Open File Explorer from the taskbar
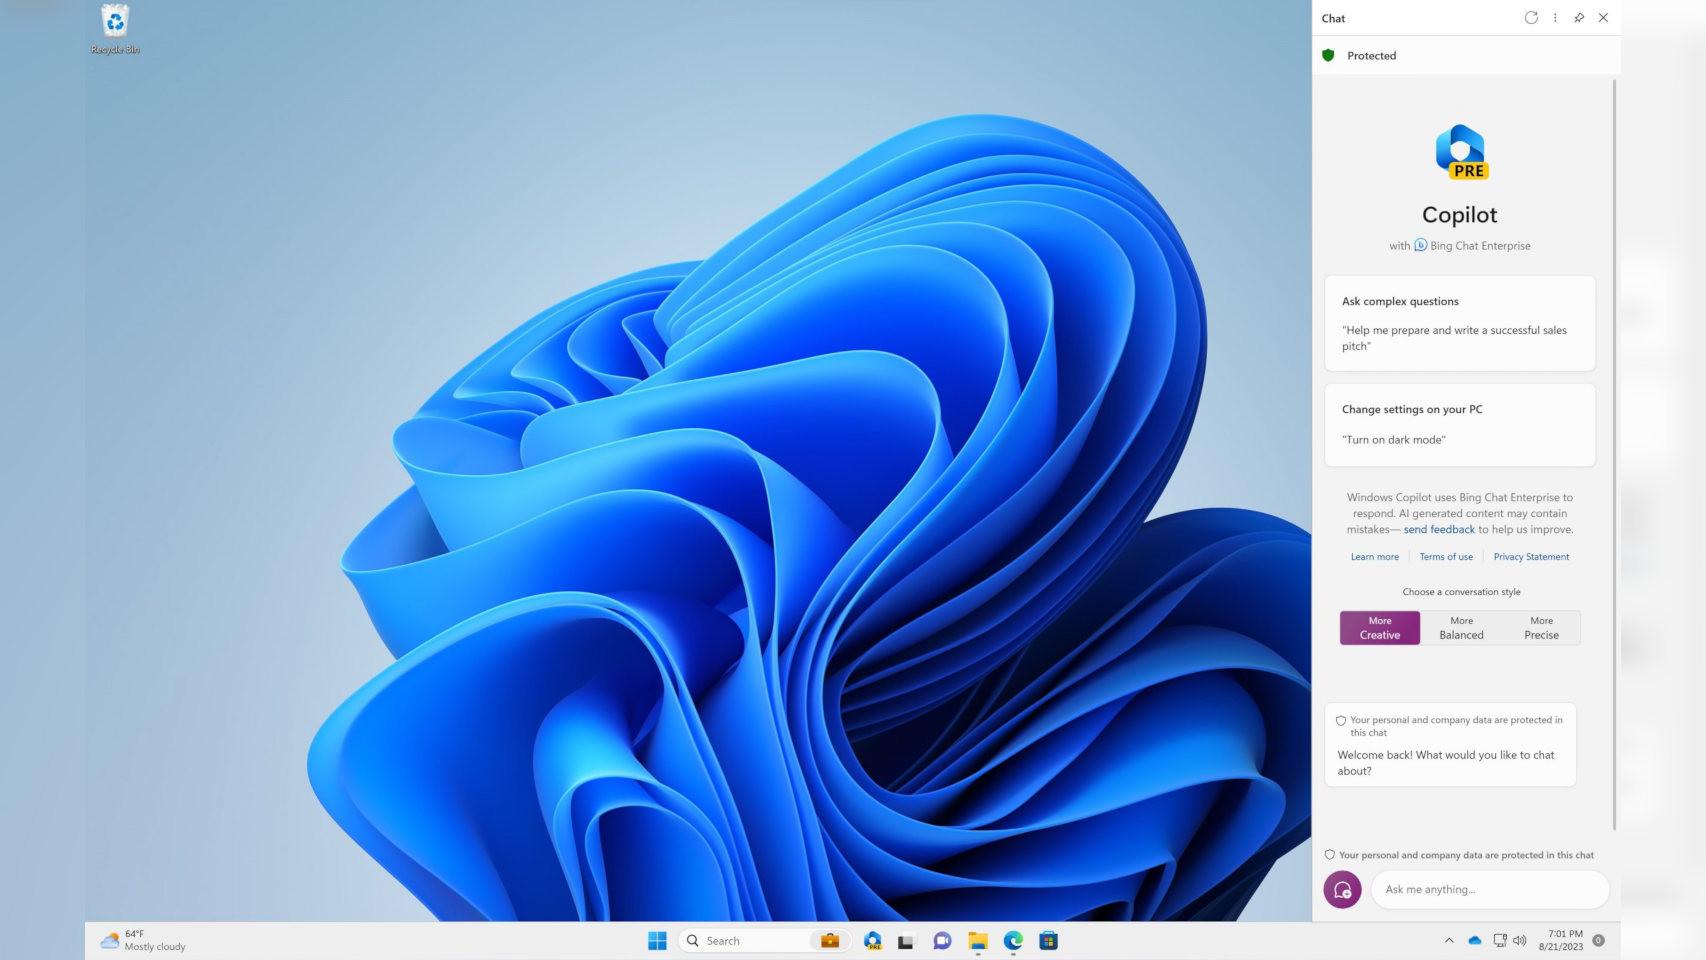Screen dimensions: 1706x960 pos(978,941)
